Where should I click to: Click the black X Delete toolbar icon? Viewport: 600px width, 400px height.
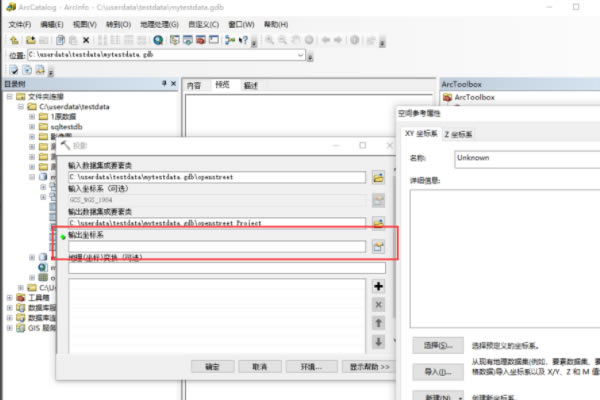pos(86,40)
